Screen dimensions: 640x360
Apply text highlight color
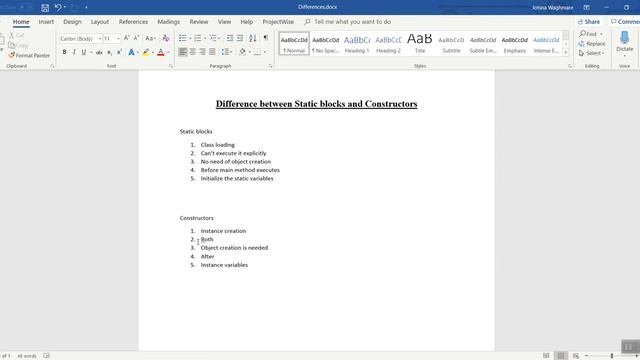tap(146, 52)
